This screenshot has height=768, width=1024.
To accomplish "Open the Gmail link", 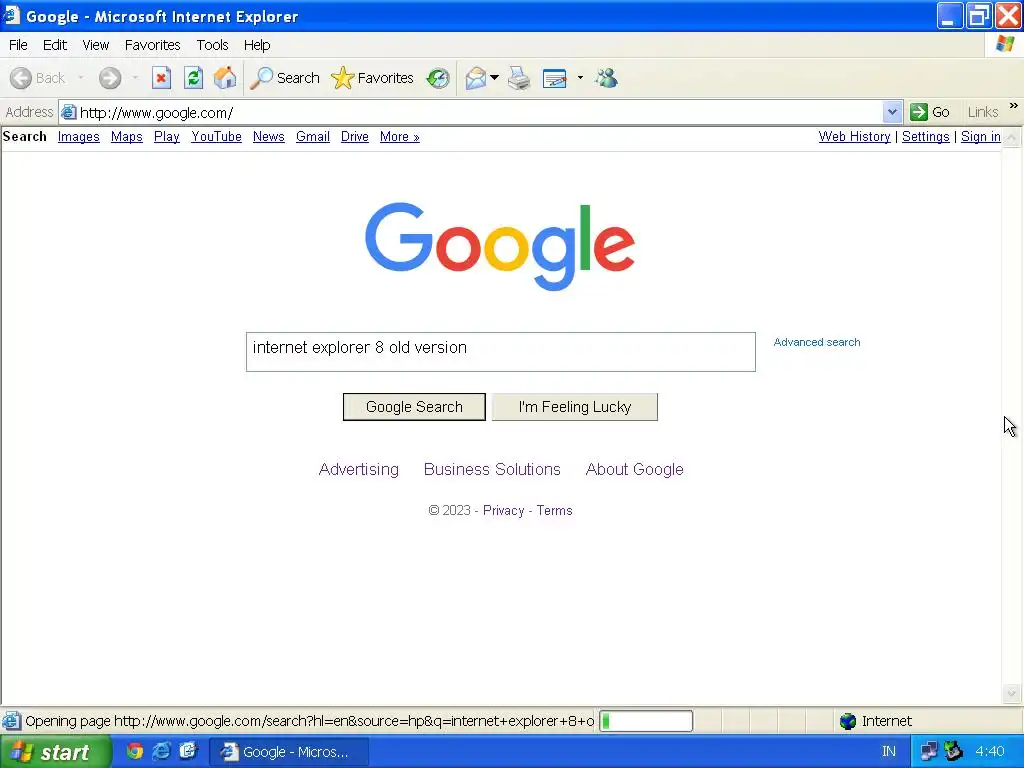I will click(x=313, y=136).
